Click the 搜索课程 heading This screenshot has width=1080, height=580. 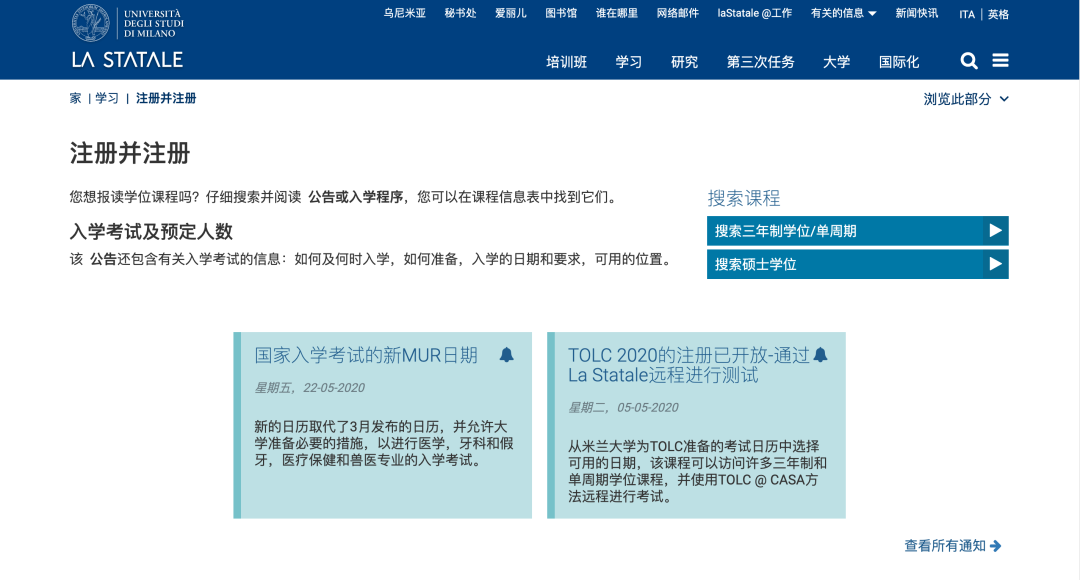(743, 198)
